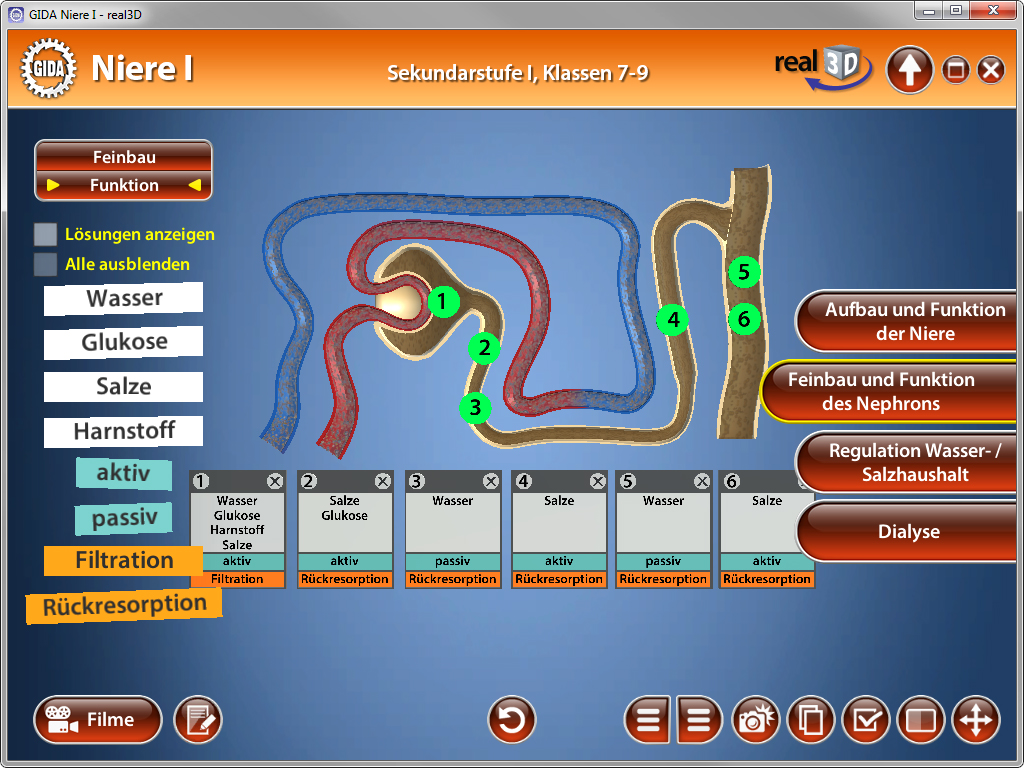
Task: Select the Feinbau mode button
Action: click(x=124, y=157)
